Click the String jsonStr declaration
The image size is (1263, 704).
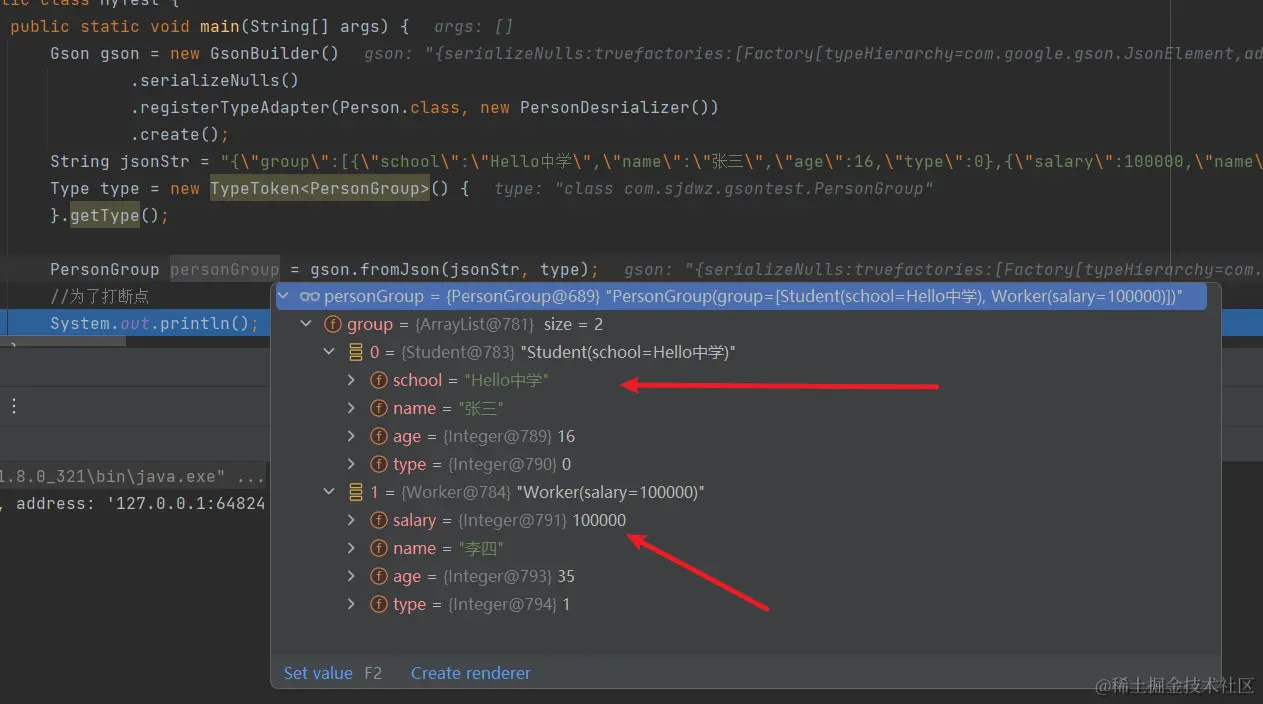[x=119, y=161]
